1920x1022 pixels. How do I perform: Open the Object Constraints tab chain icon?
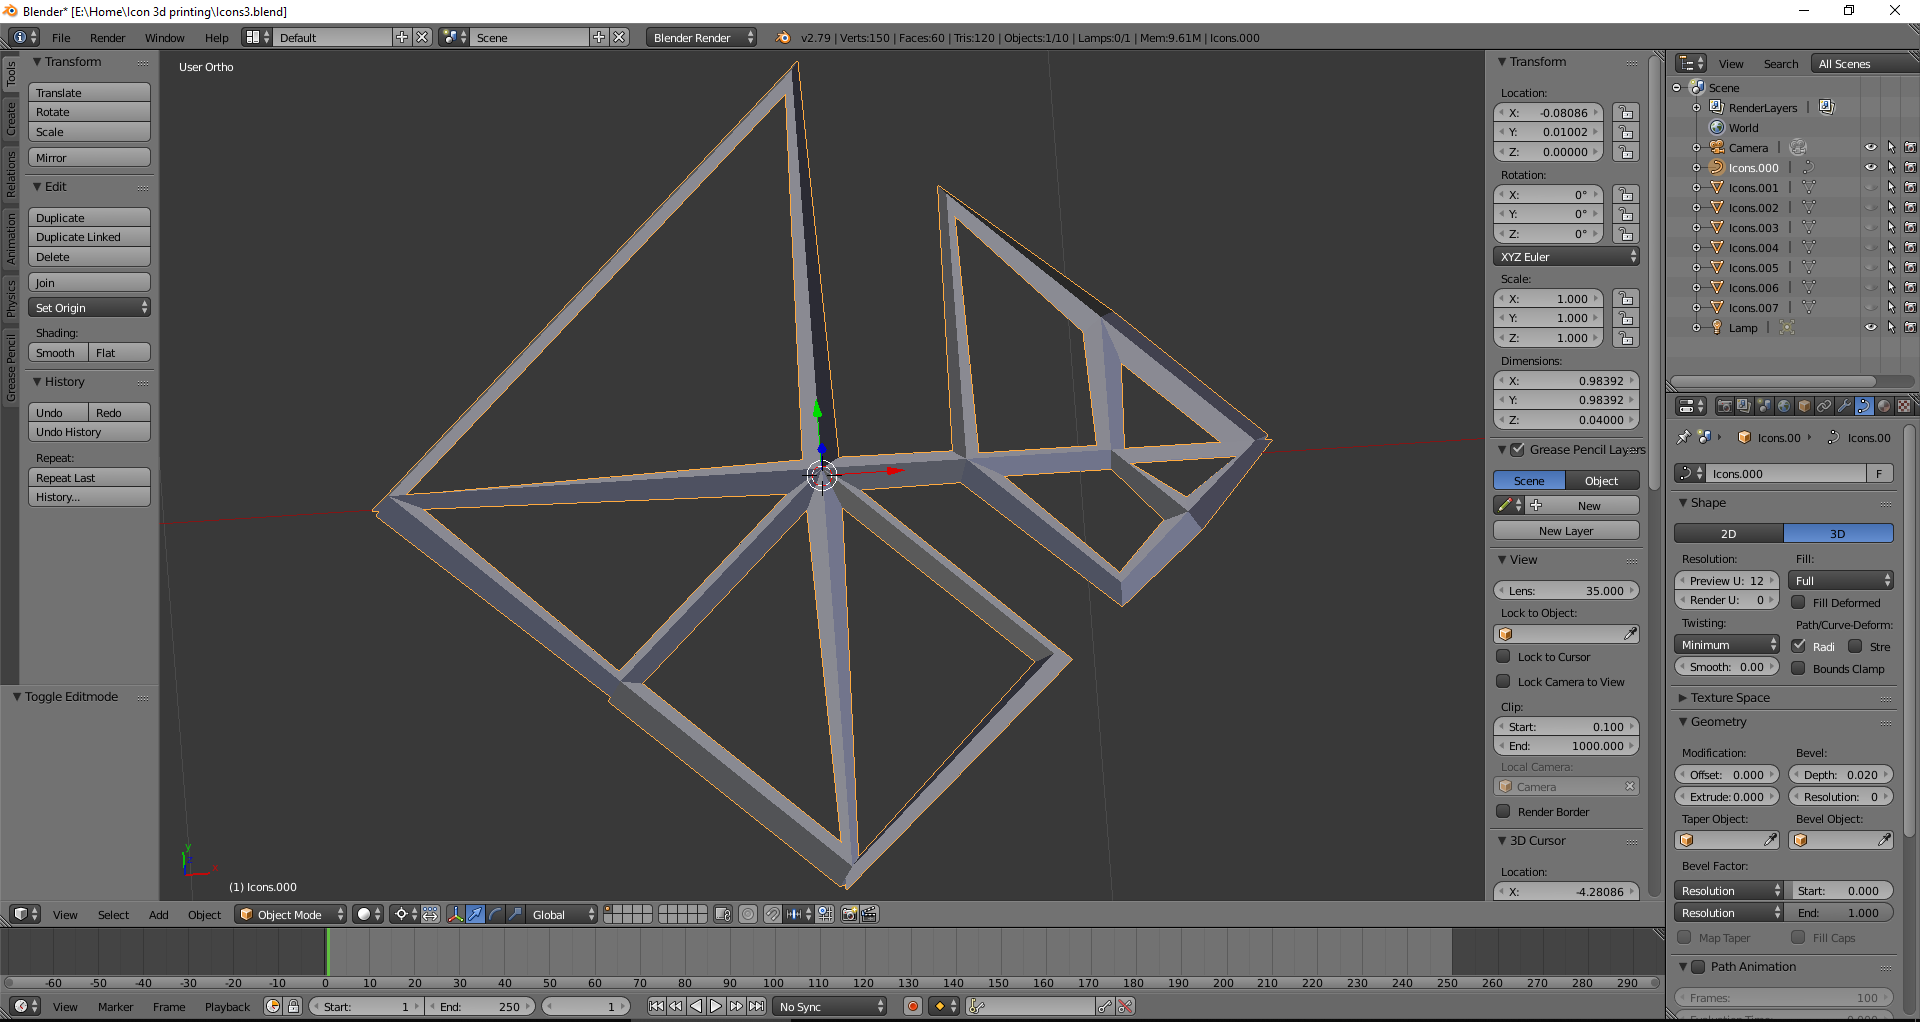[x=1824, y=406]
